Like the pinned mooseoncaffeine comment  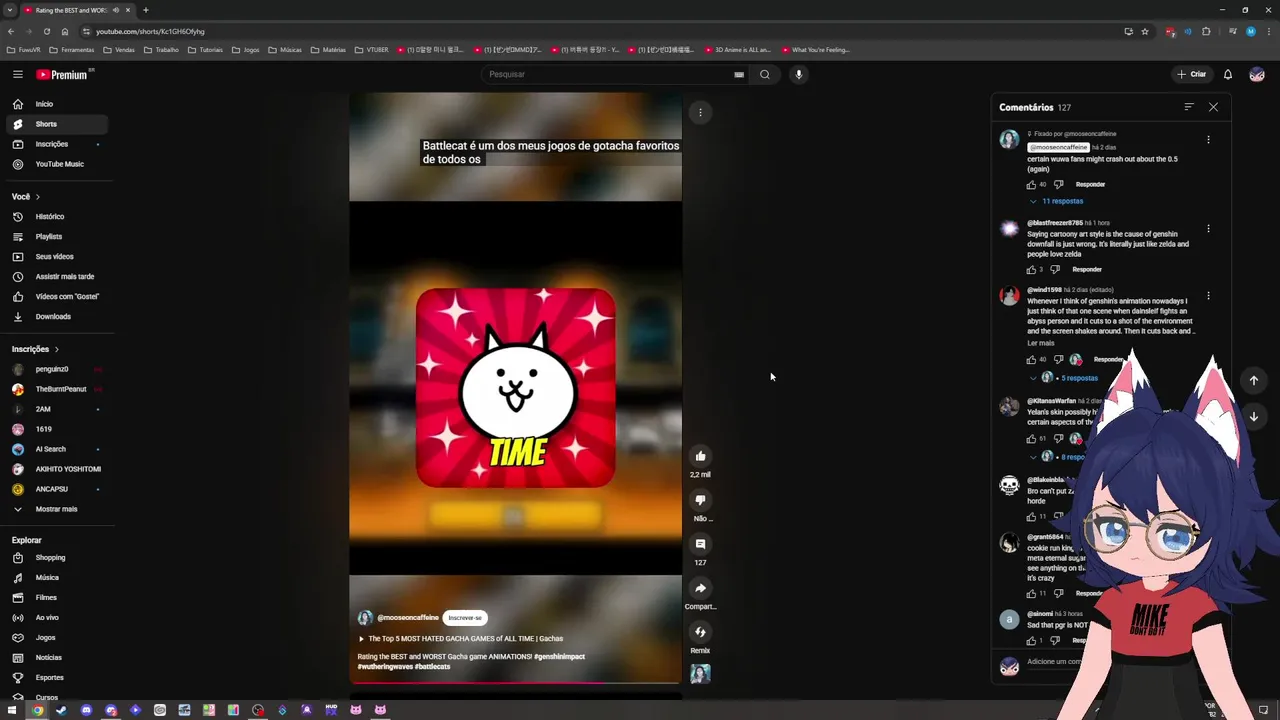tap(1031, 184)
